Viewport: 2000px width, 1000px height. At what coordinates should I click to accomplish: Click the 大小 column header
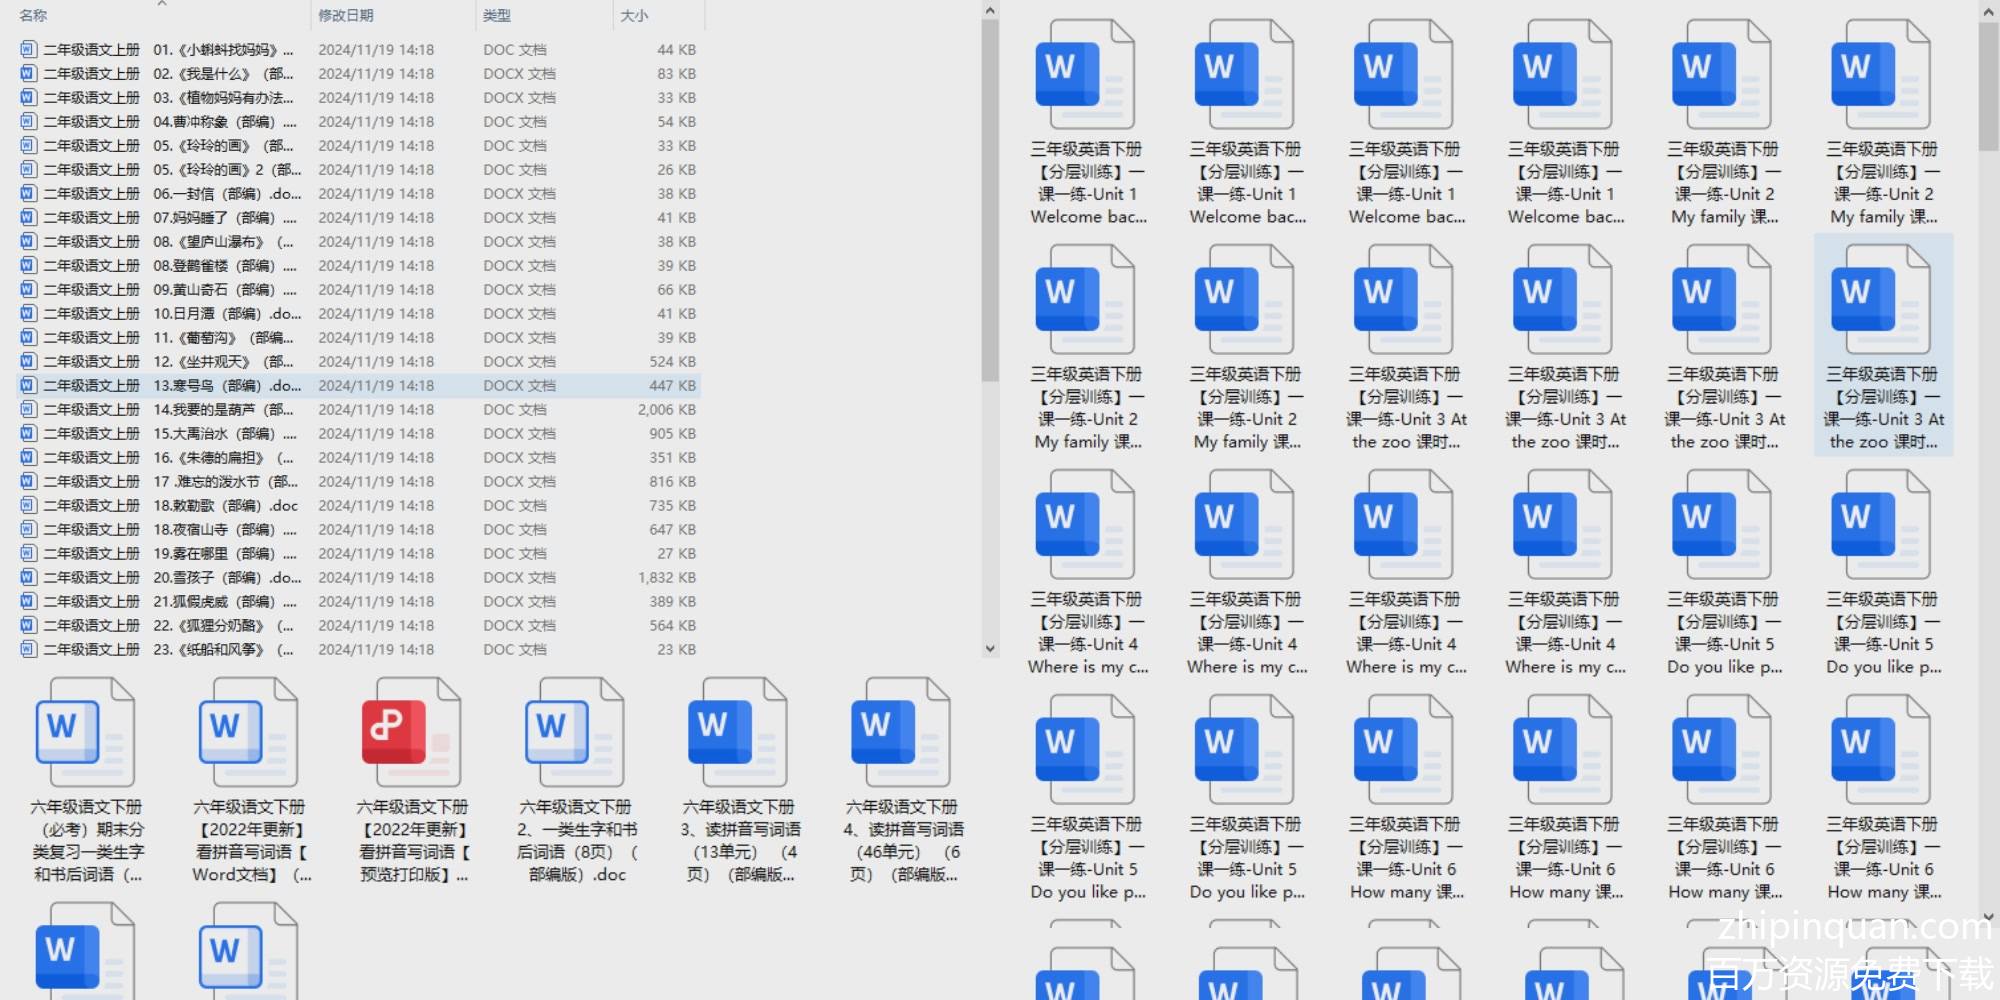tap(634, 15)
